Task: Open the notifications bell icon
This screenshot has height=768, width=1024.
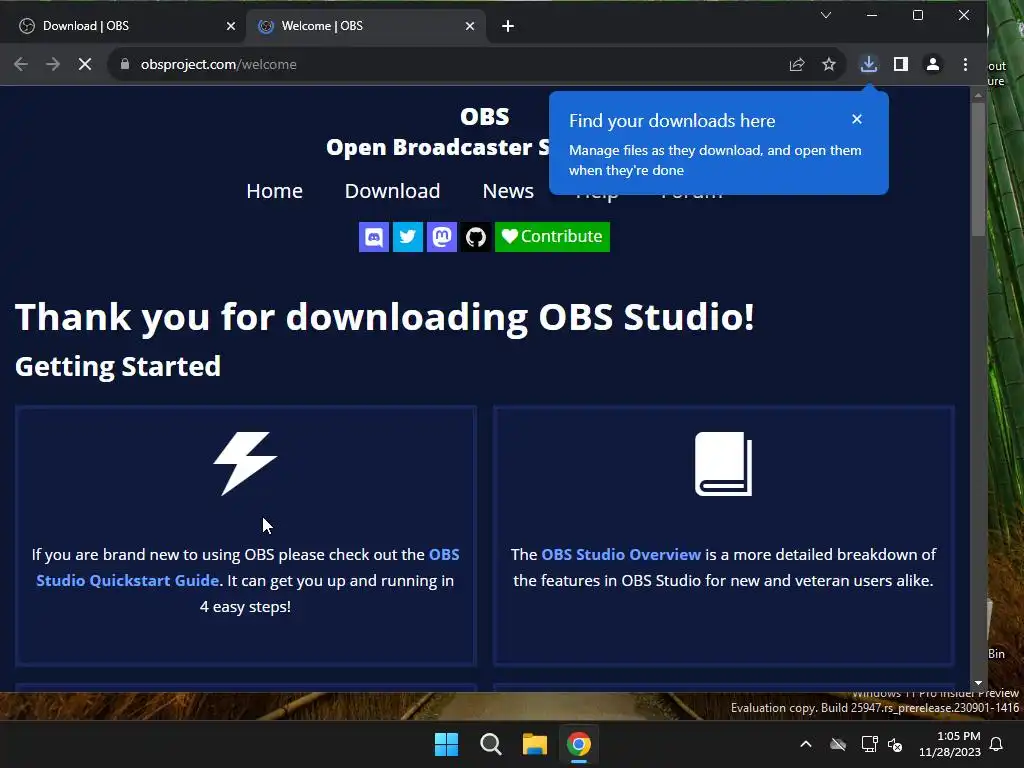Action: [x=997, y=744]
